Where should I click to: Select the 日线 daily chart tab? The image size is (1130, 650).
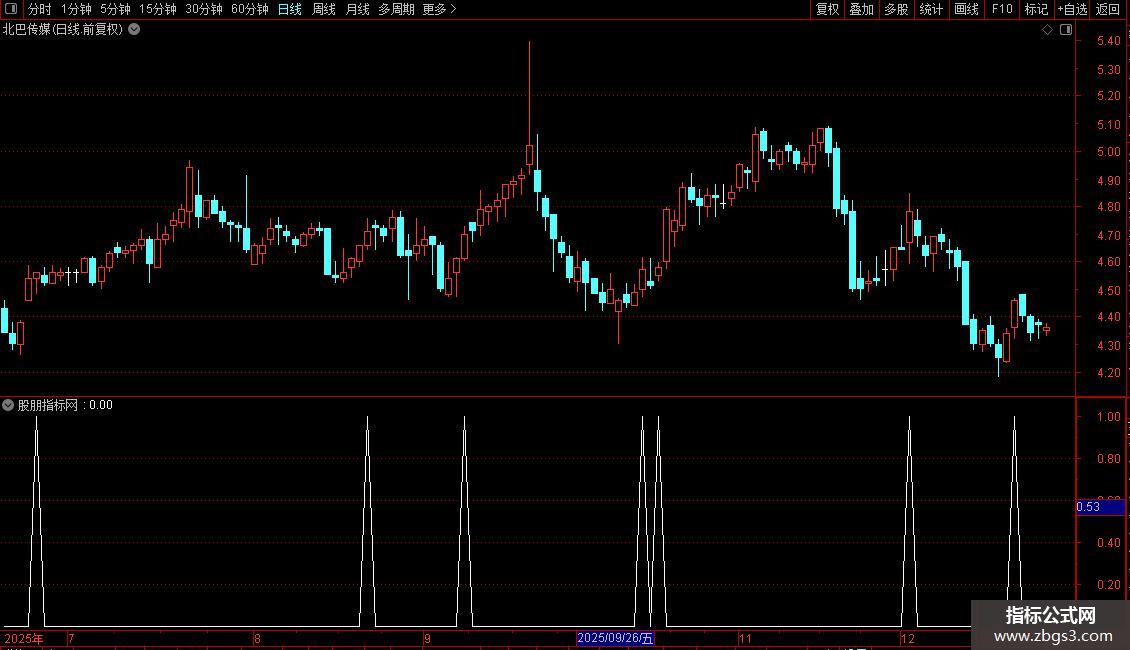coord(290,9)
